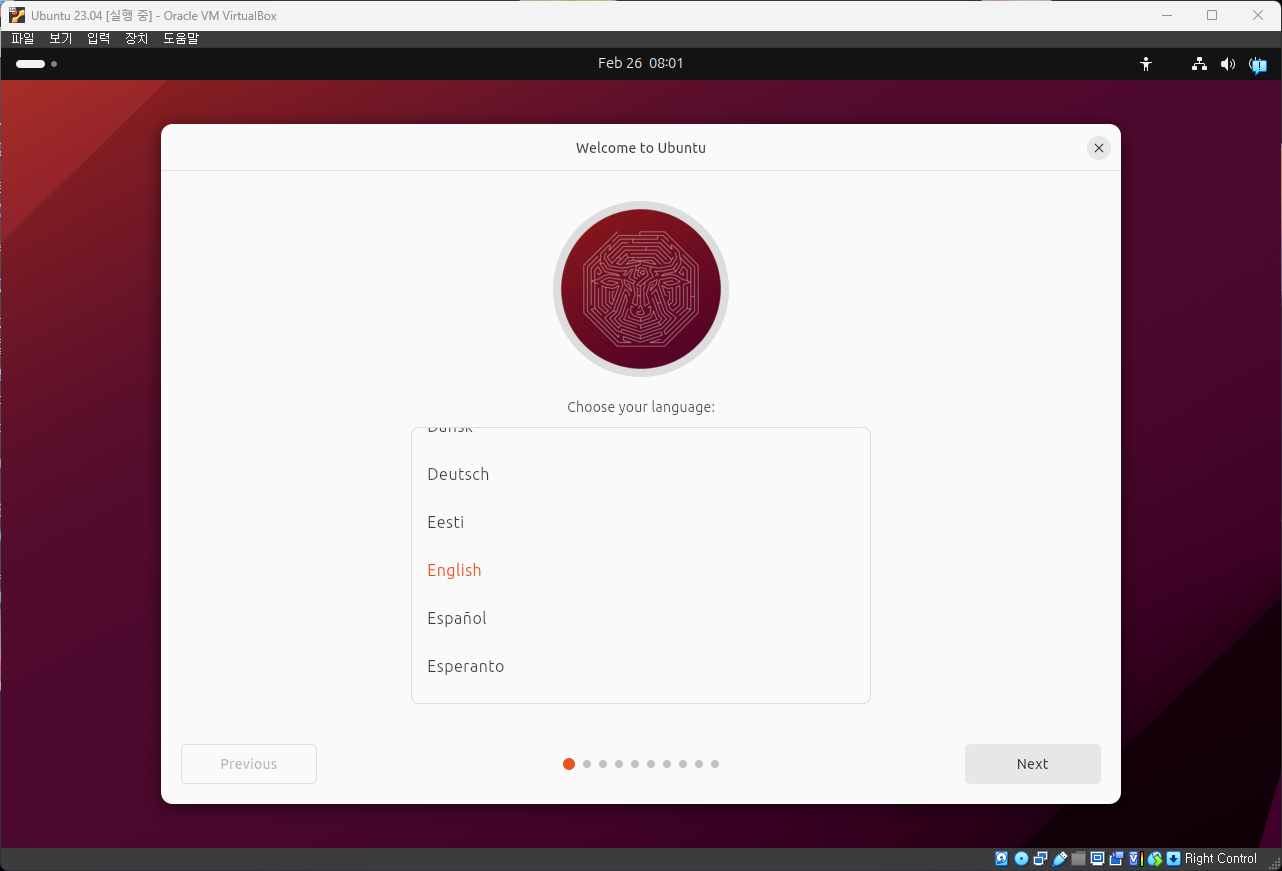Click the volume speaker icon in top bar
Viewport: 1282px width, 871px height.
[1228, 64]
